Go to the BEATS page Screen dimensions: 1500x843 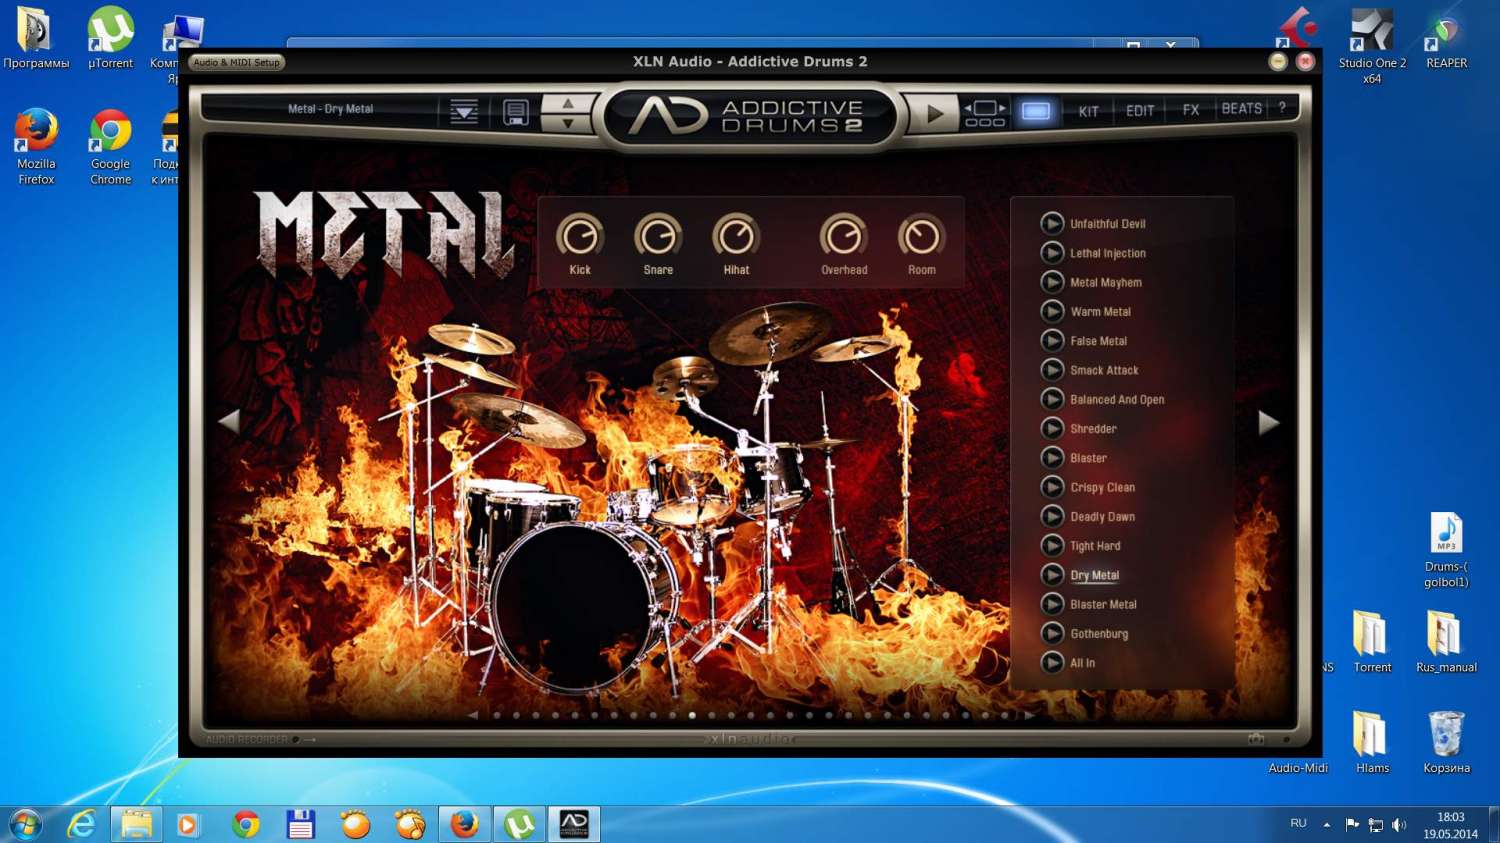point(1241,109)
